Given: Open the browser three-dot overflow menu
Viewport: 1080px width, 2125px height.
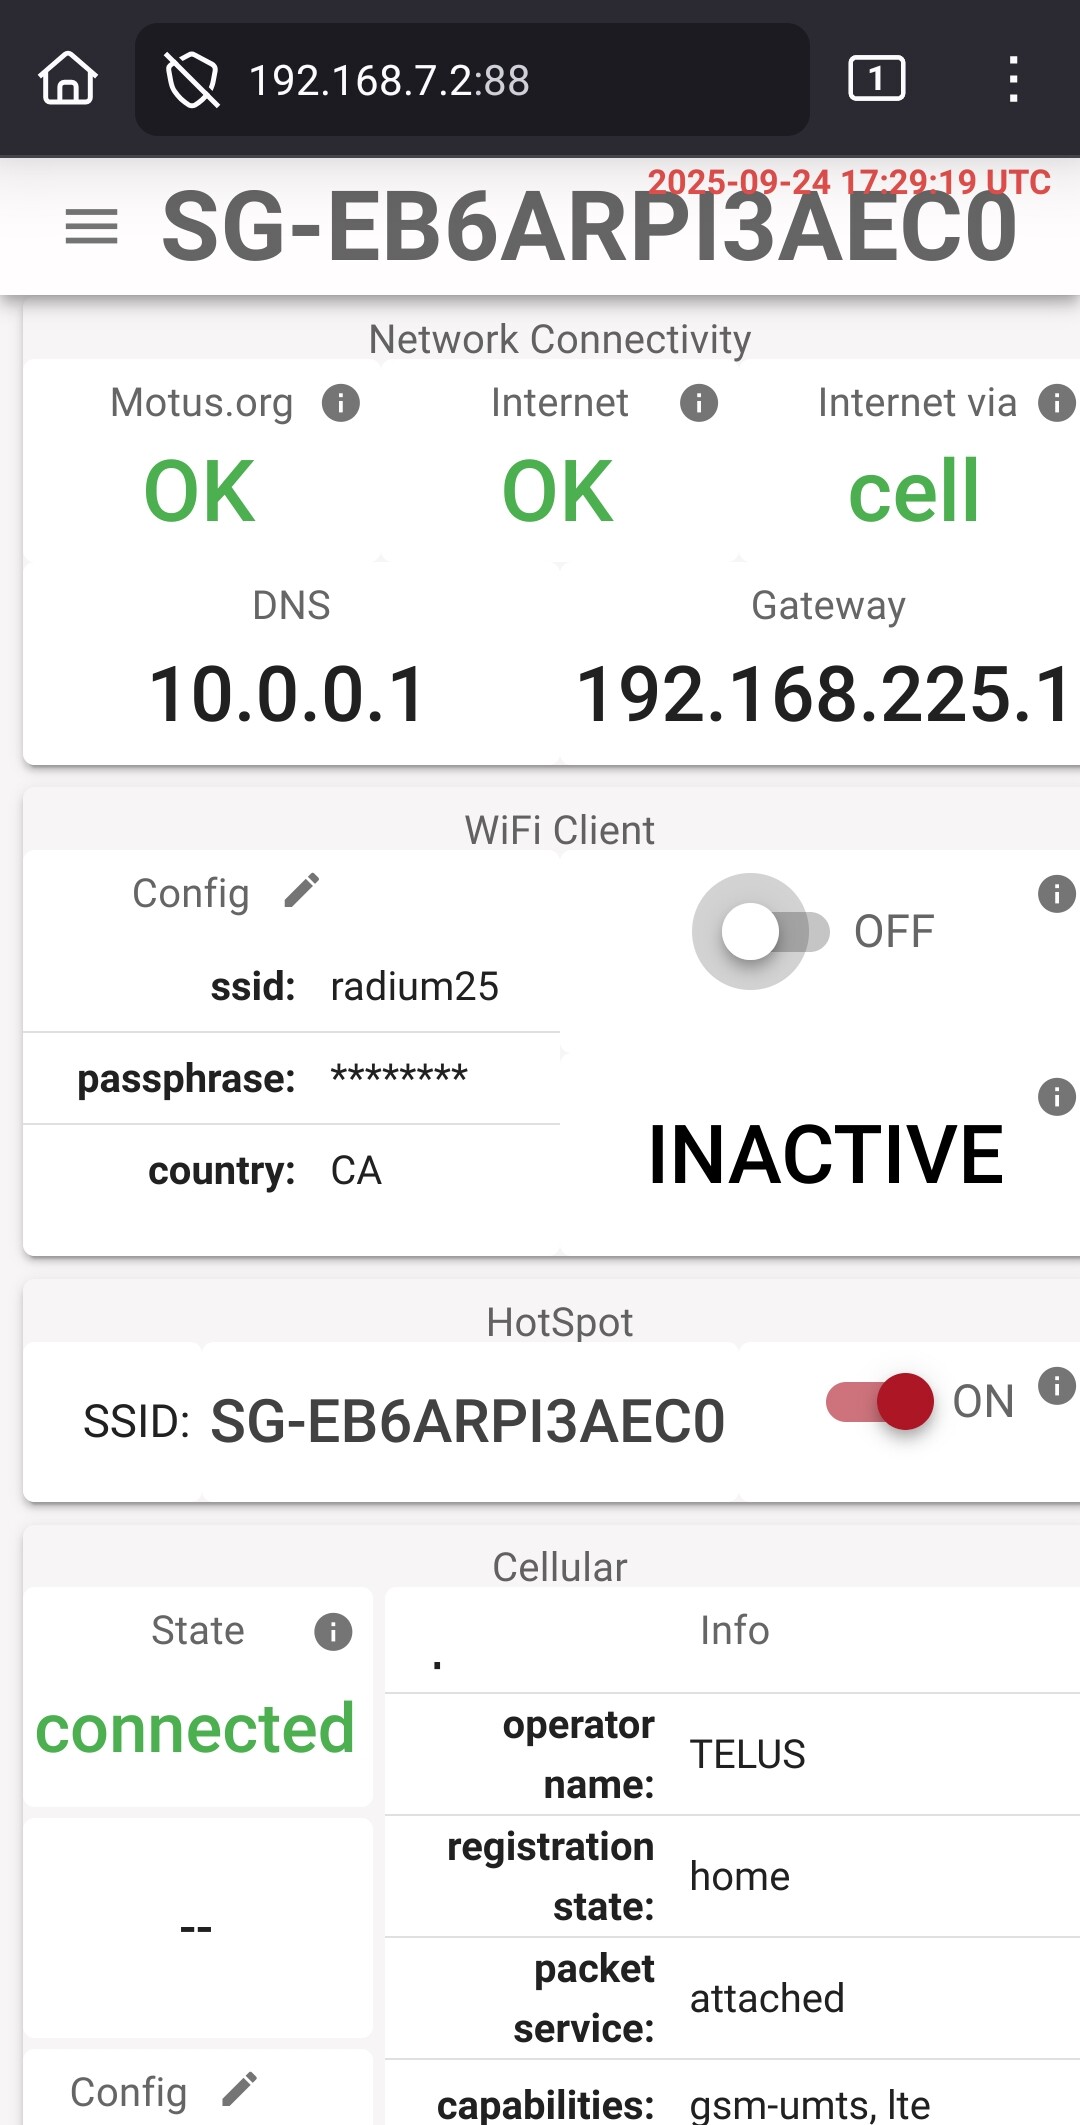Looking at the screenshot, I should tap(1013, 79).
